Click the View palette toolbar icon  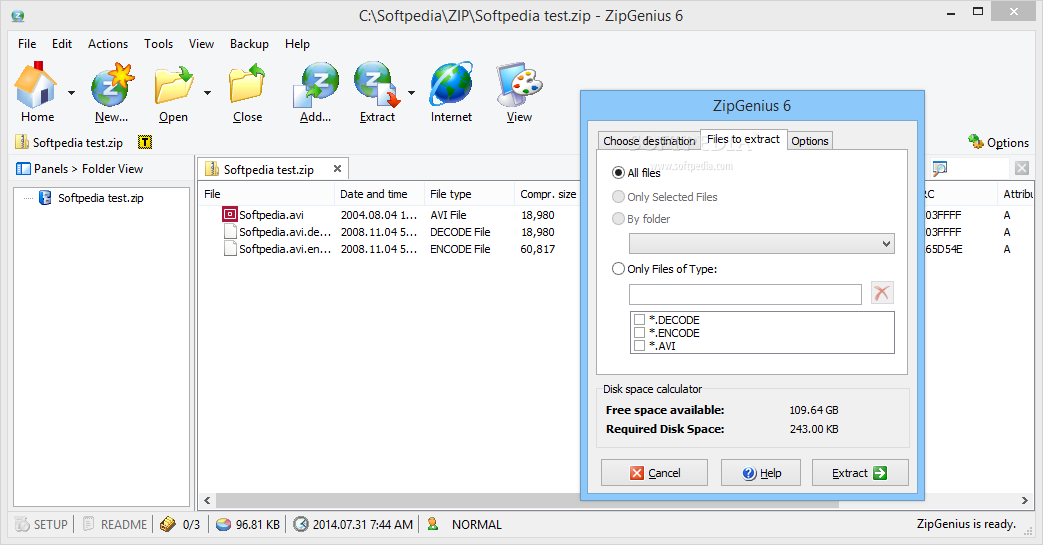519,85
